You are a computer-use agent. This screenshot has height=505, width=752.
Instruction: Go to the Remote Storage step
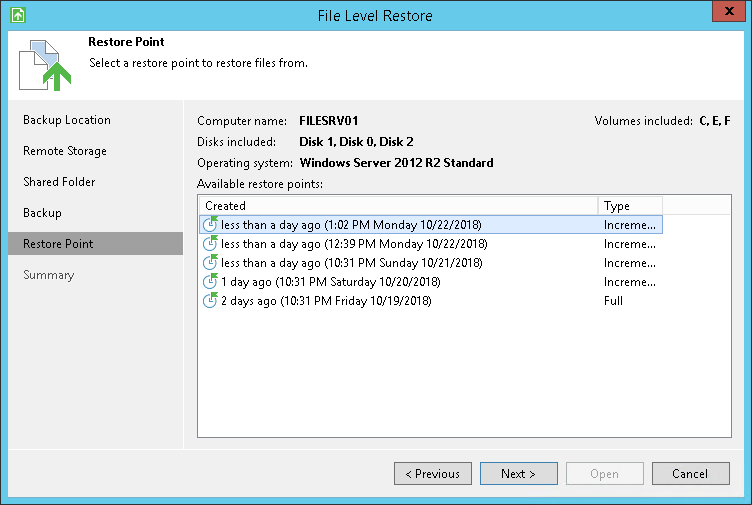(65, 151)
